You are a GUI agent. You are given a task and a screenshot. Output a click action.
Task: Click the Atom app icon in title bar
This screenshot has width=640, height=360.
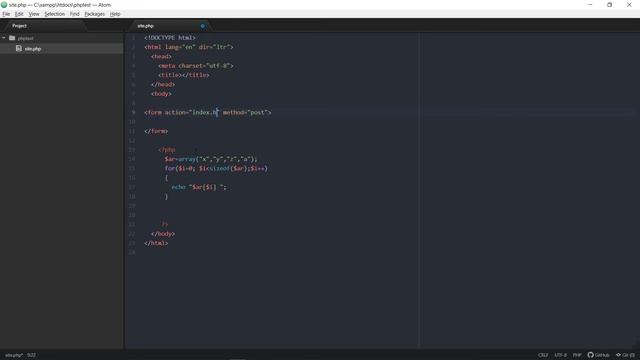4,5
